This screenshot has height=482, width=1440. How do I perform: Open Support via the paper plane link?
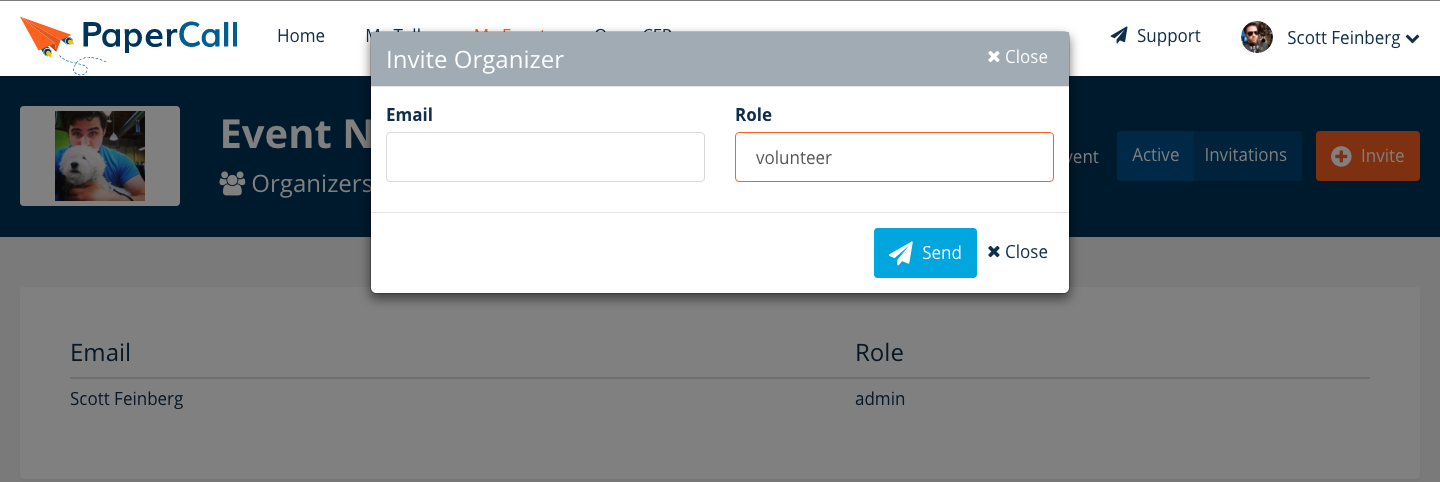point(1155,36)
